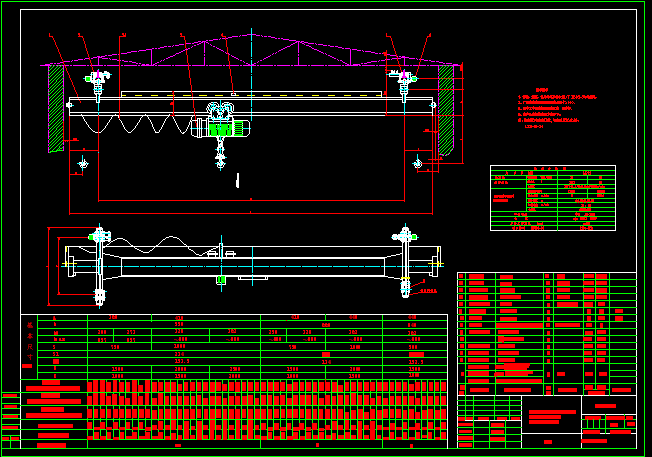Pick the left pendant symbol below the girder

[x=83, y=164]
